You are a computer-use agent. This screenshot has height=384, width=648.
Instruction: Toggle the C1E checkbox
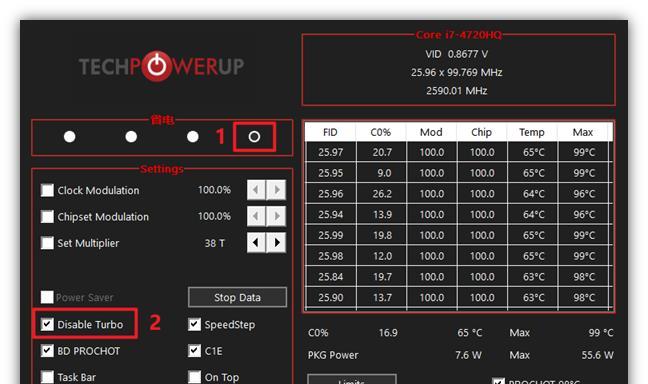(x=195, y=351)
